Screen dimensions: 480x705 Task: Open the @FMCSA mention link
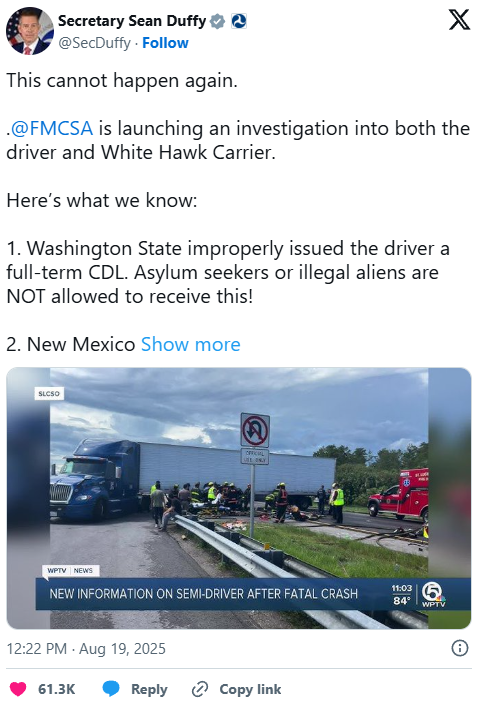coord(51,128)
